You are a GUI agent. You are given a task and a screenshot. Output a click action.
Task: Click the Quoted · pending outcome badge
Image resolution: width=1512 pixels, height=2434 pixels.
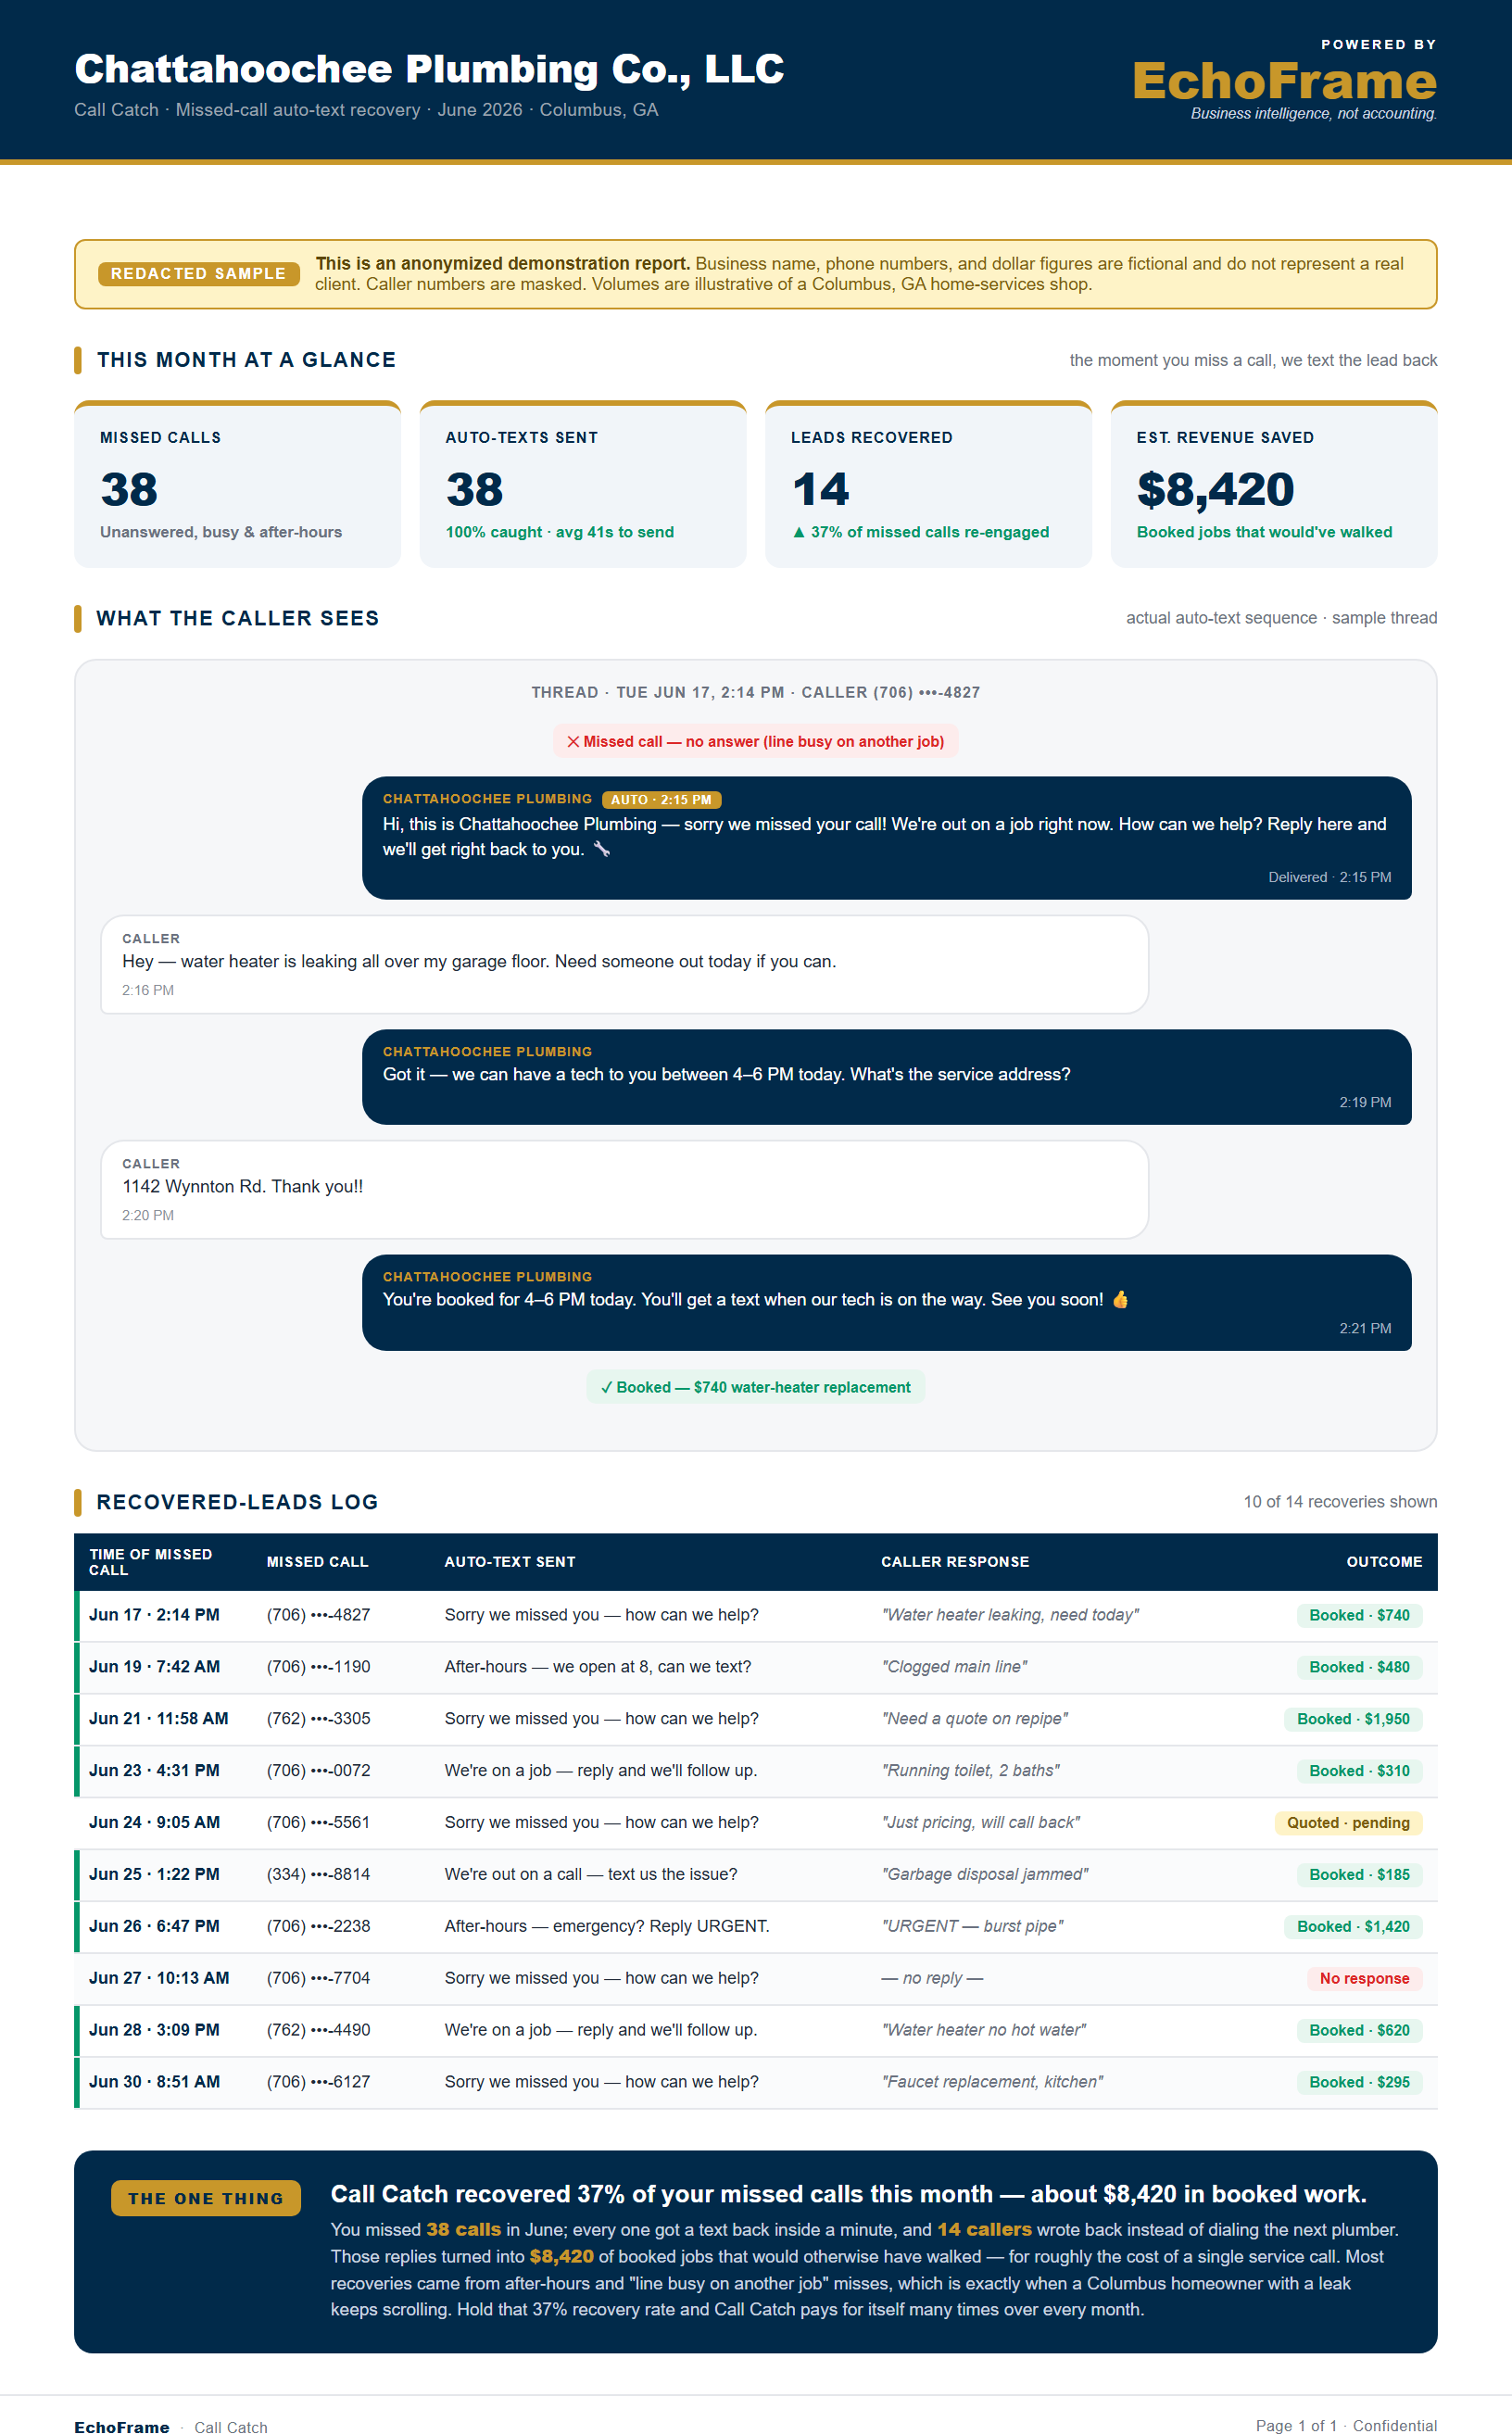click(x=1348, y=1823)
